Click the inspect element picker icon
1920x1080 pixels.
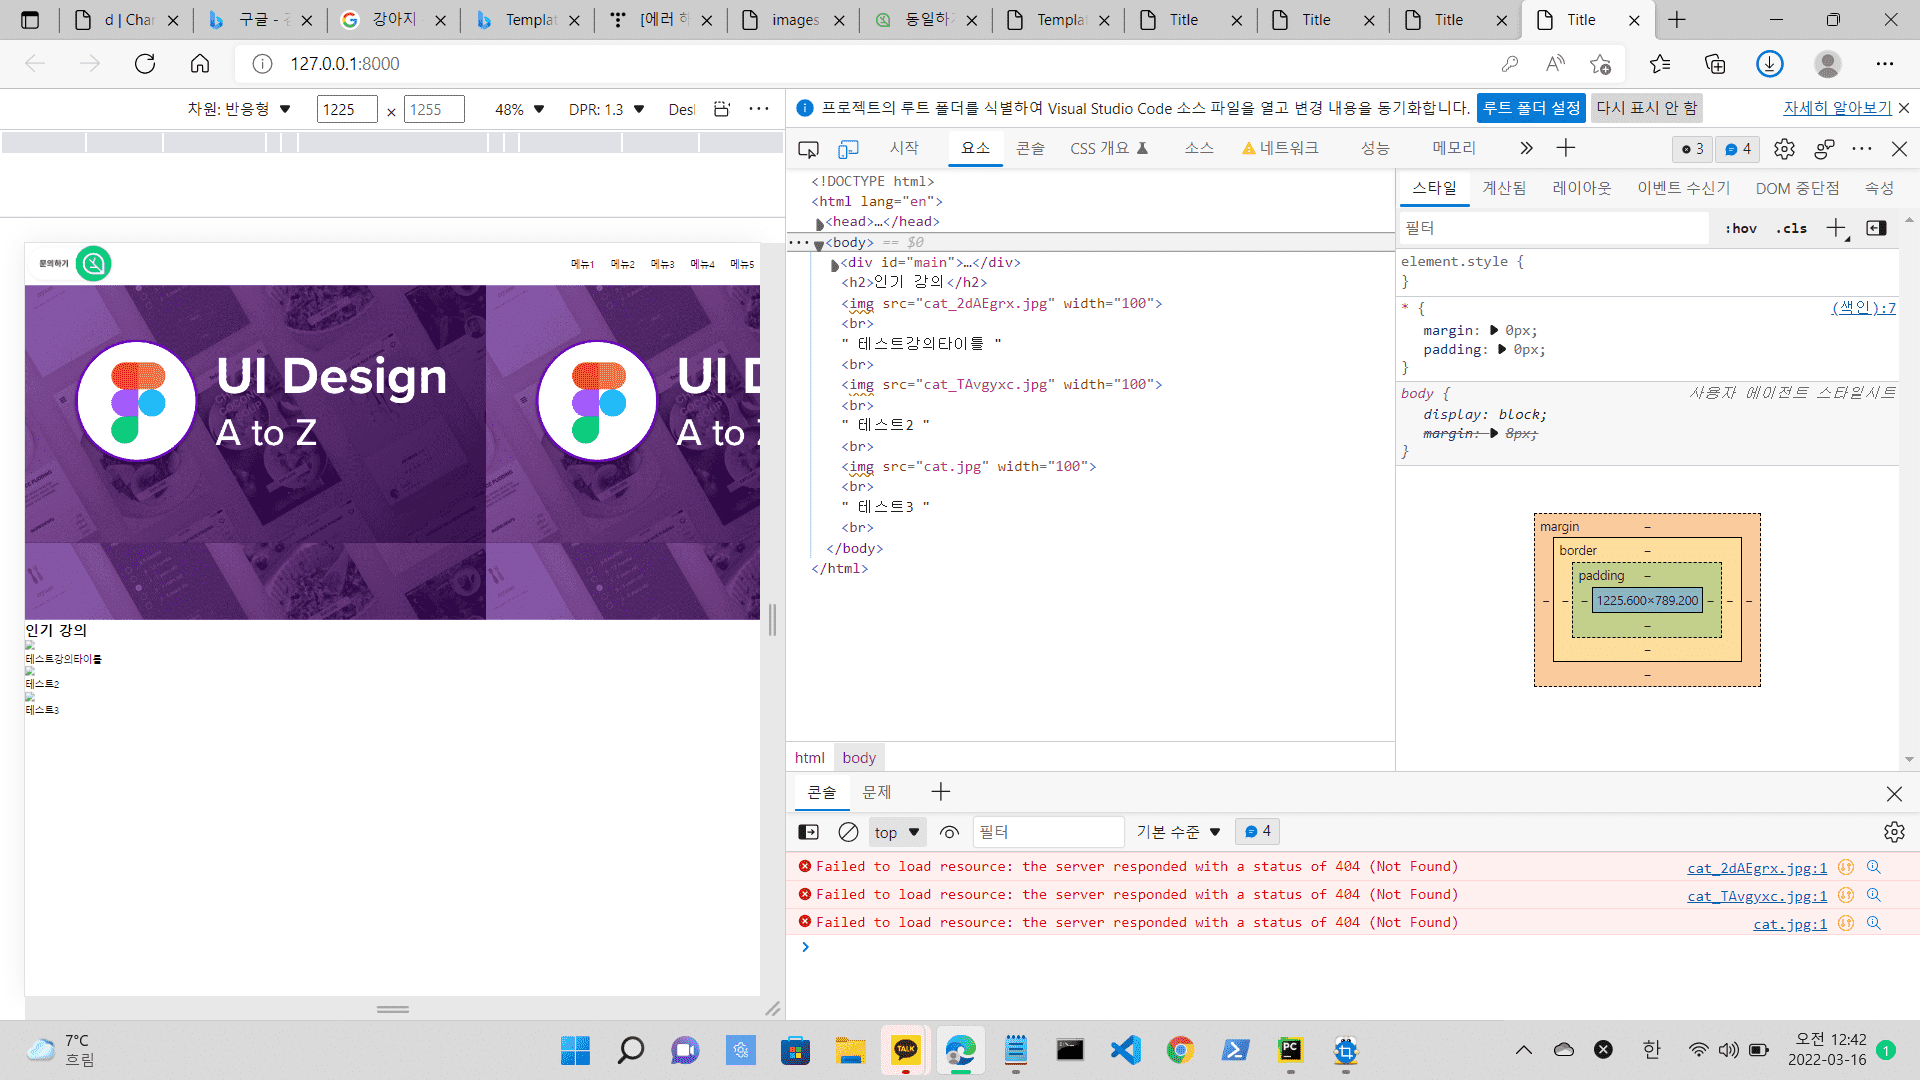point(808,149)
